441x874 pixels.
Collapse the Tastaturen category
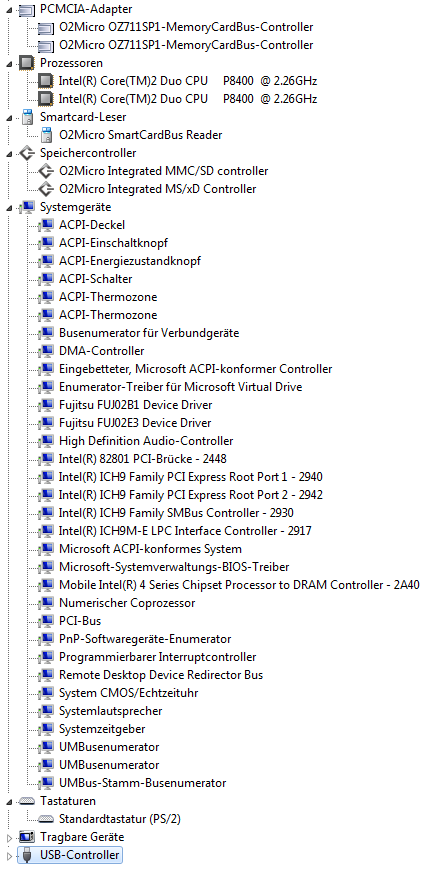coord(9,801)
